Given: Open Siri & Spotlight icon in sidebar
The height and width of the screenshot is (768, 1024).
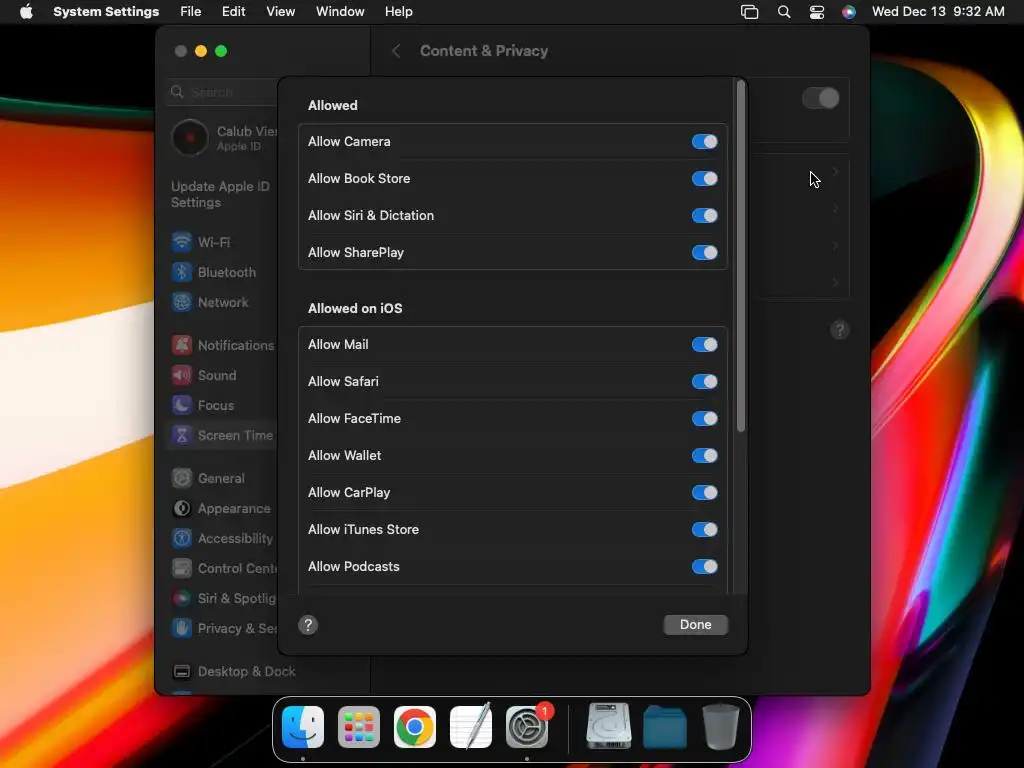Looking at the screenshot, I should [182, 598].
